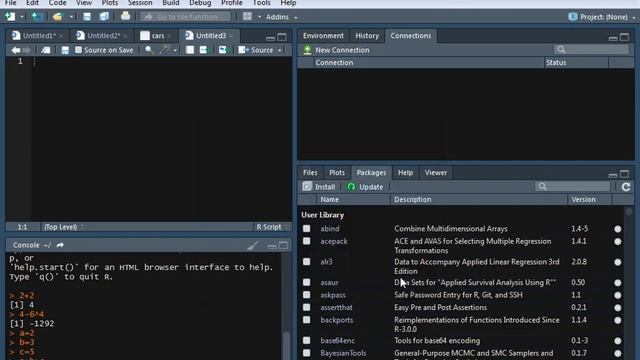Click the Install packages button
The image size is (640, 360).
coord(319,187)
